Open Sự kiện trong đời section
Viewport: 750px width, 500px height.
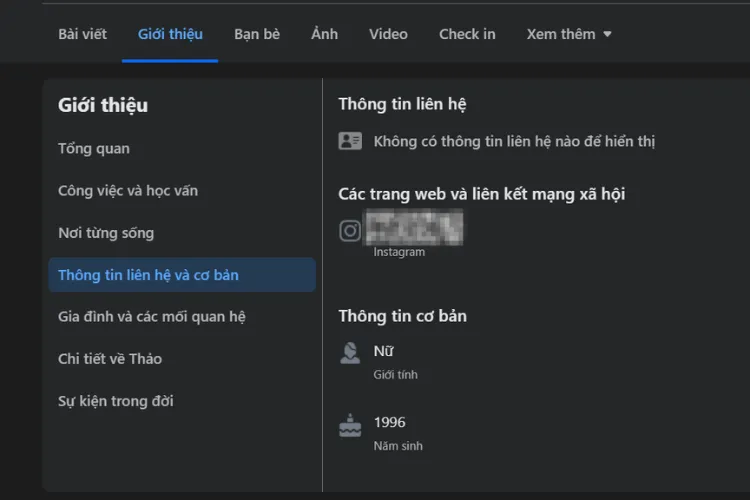[116, 401]
